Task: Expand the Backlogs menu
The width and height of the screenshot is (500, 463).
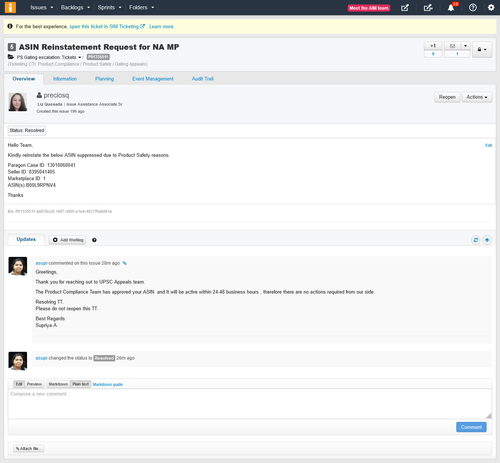Action: click(x=75, y=7)
